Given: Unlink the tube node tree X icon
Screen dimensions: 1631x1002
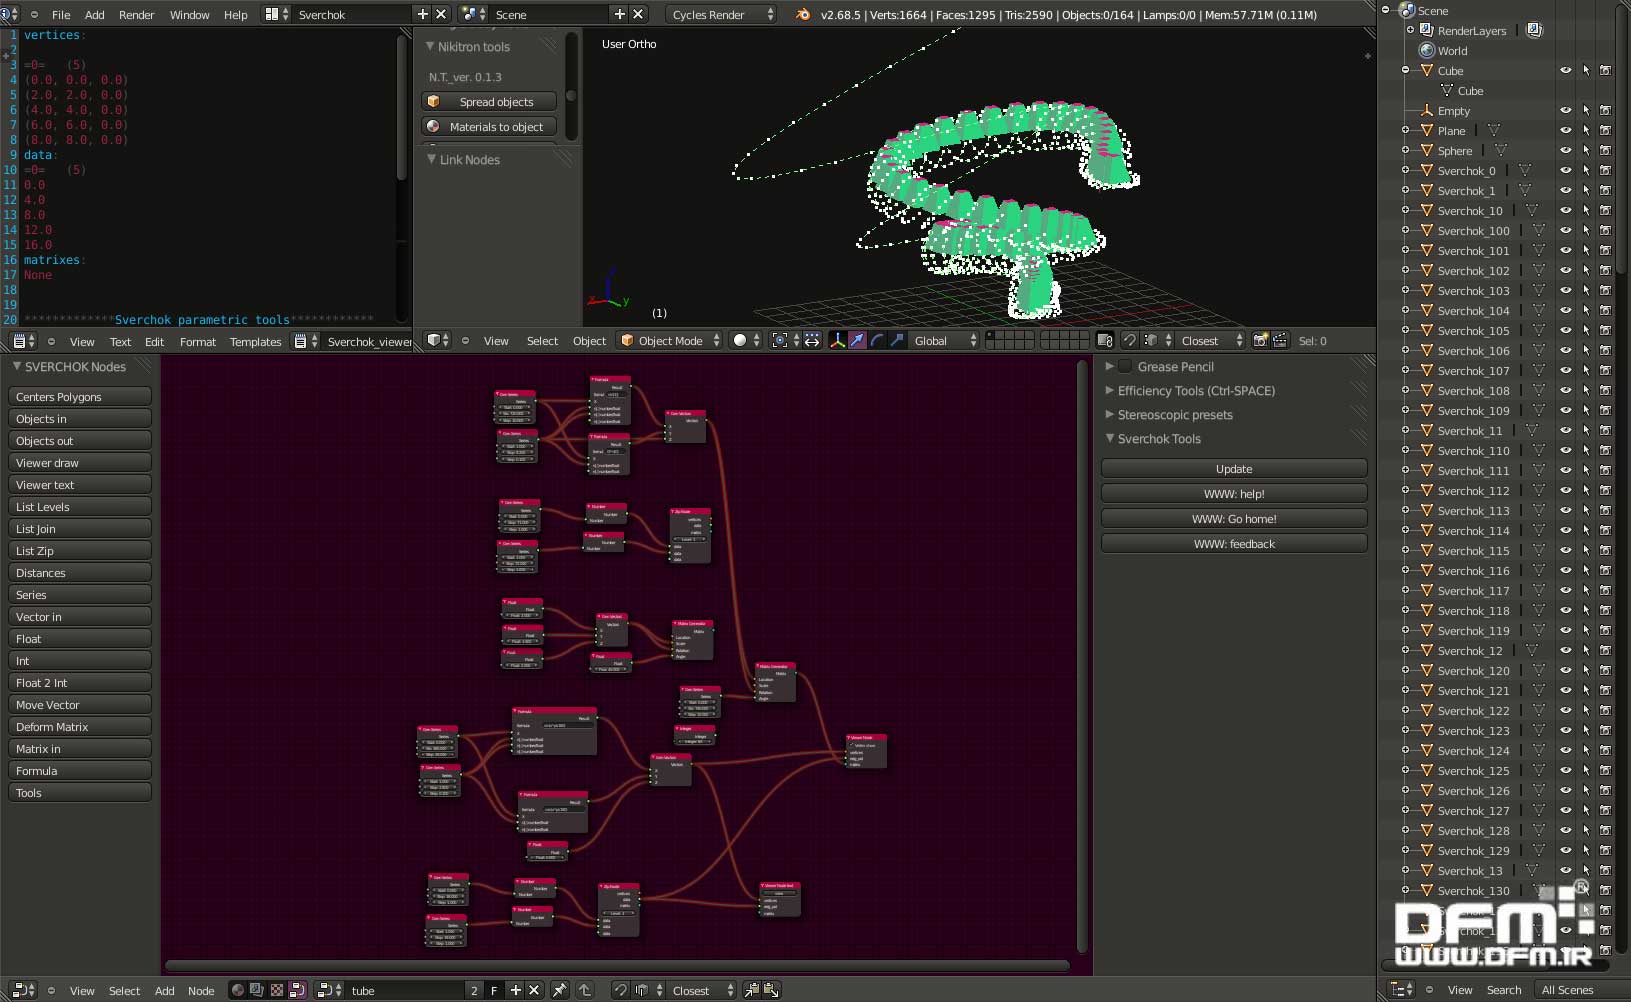Looking at the screenshot, I should [x=534, y=990].
